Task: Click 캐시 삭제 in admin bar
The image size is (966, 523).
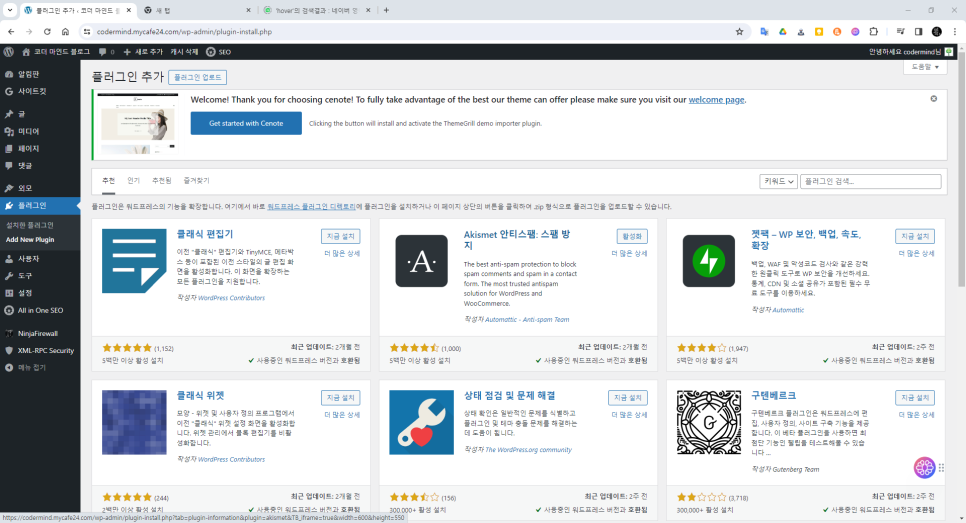Action: pyautogui.click(x=184, y=52)
